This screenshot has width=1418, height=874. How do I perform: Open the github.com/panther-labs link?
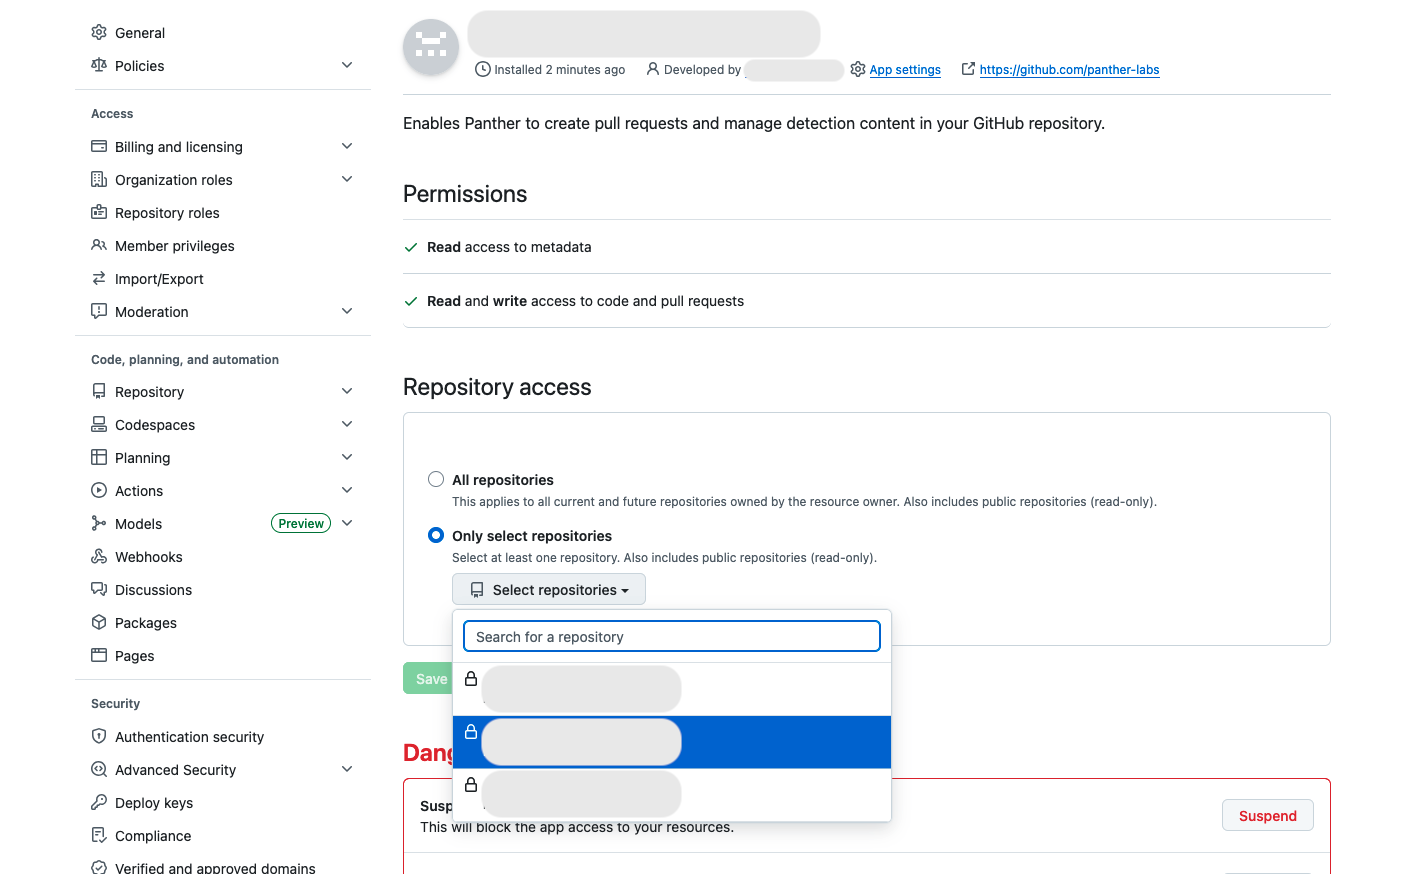[x=1069, y=70]
